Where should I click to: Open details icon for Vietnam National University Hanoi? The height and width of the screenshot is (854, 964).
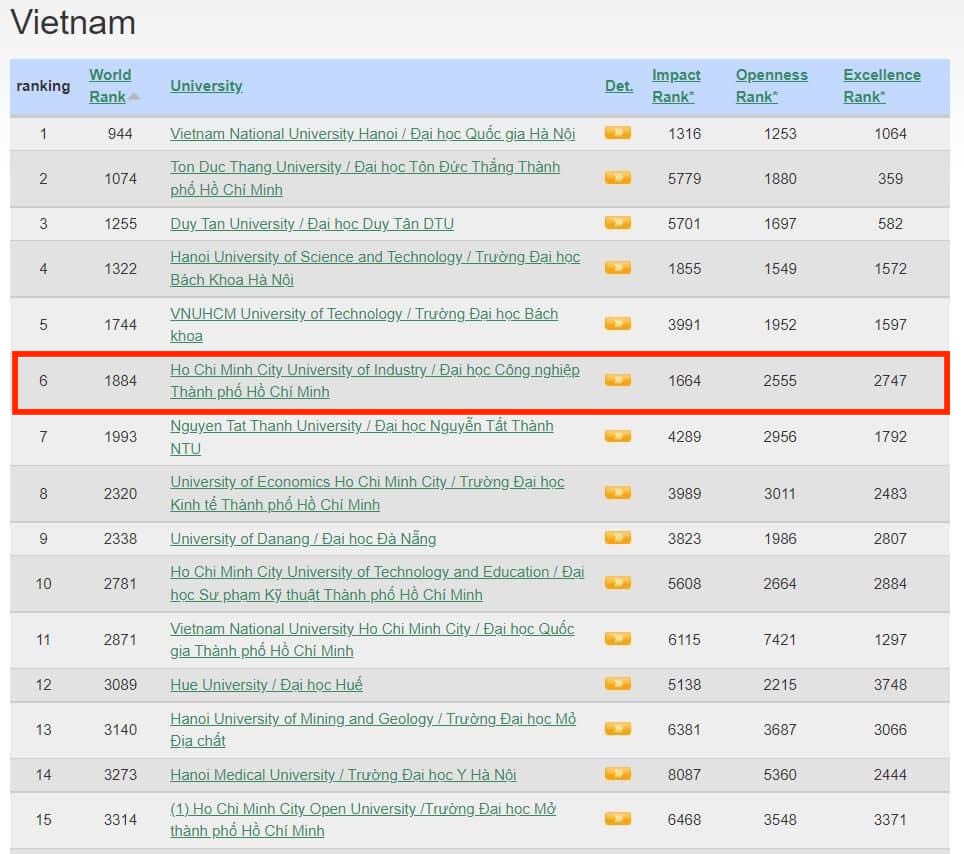point(617,134)
